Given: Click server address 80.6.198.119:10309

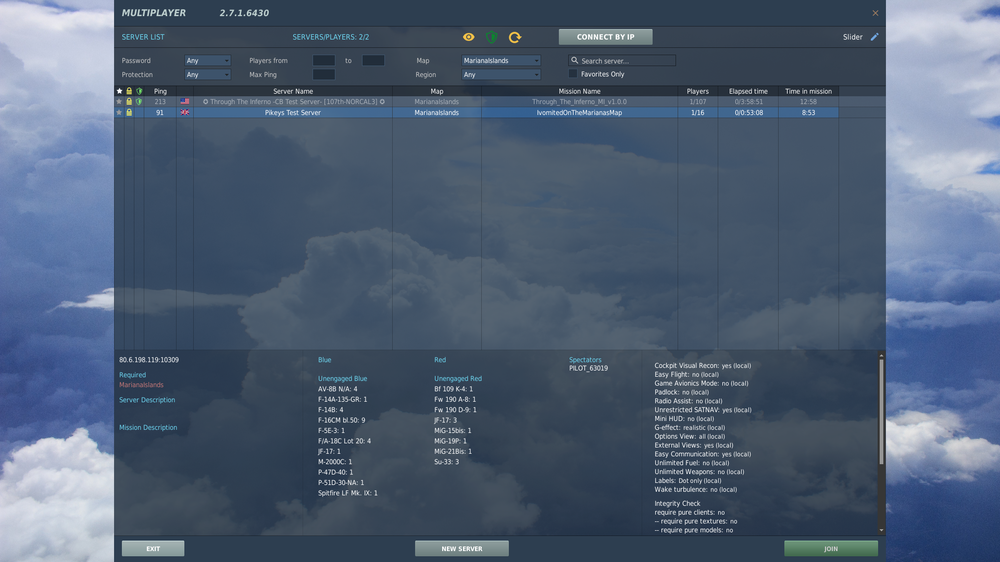Looking at the screenshot, I should tap(149, 360).
